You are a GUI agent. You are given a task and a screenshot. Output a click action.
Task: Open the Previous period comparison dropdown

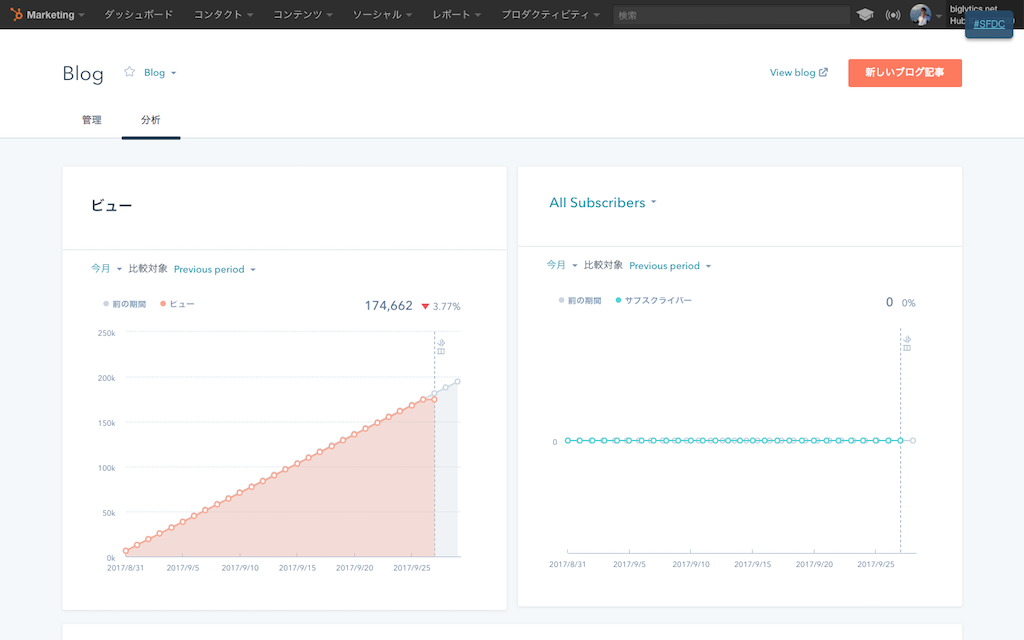tap(212, 269)
